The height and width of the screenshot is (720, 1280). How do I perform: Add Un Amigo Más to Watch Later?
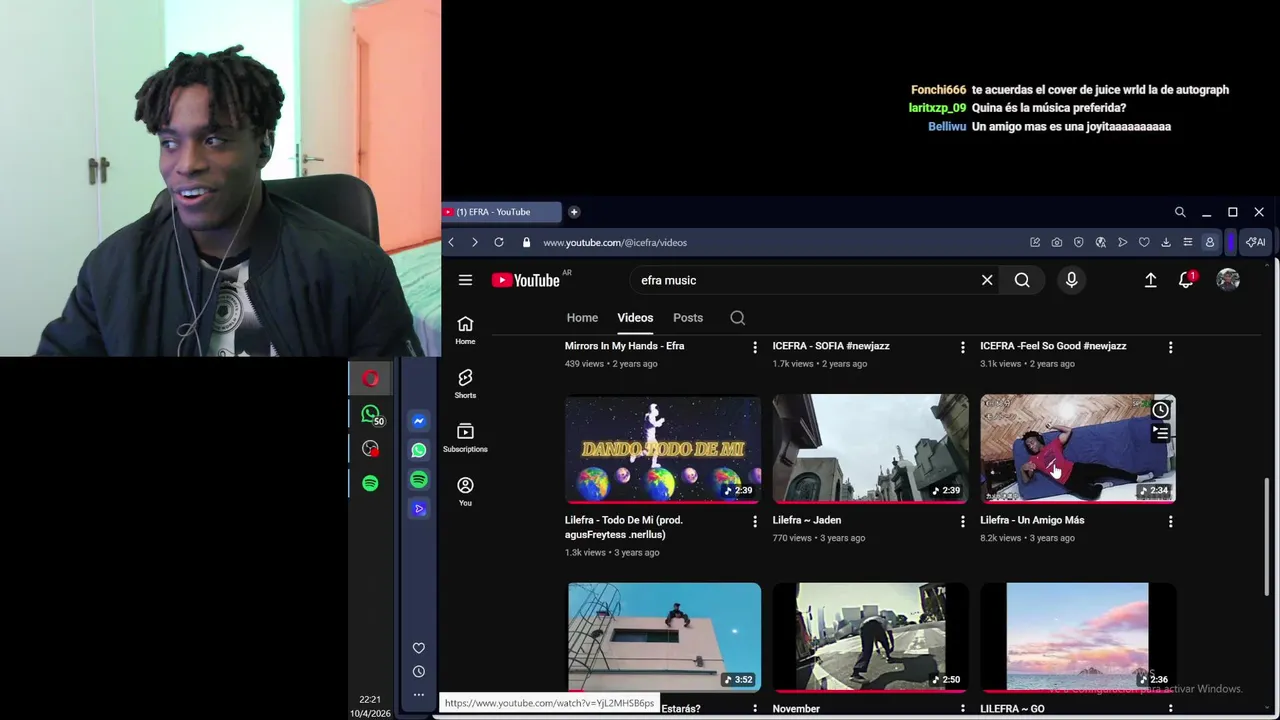pyautogui.click(x=1160, y=410)
